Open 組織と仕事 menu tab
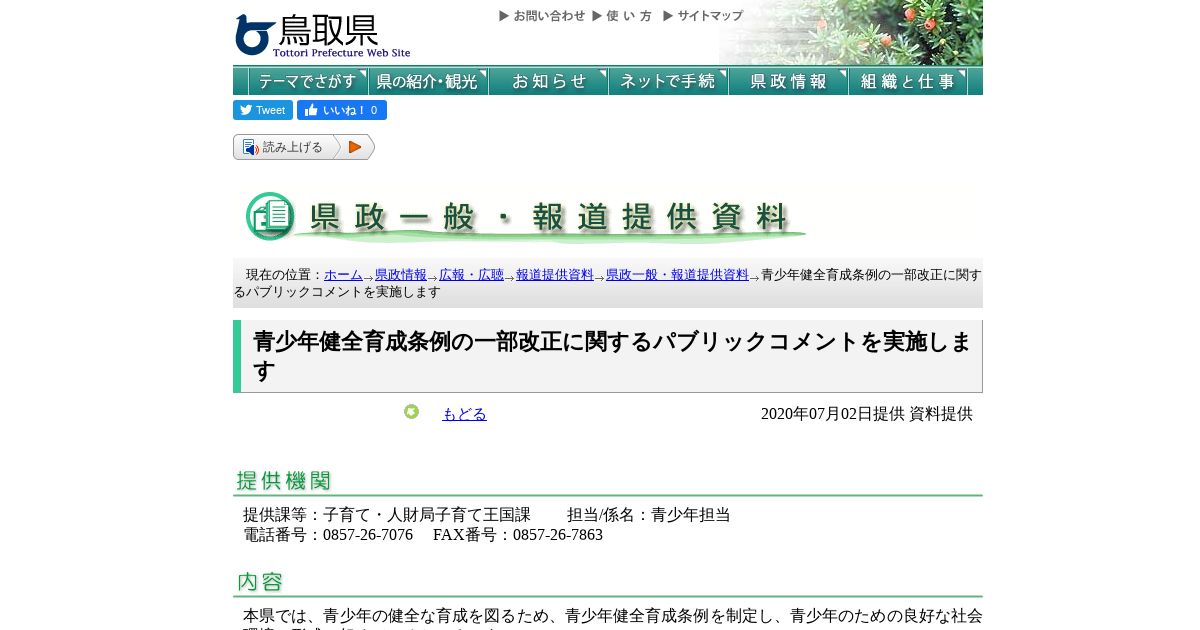1200x630 pixels. point(908,81)
